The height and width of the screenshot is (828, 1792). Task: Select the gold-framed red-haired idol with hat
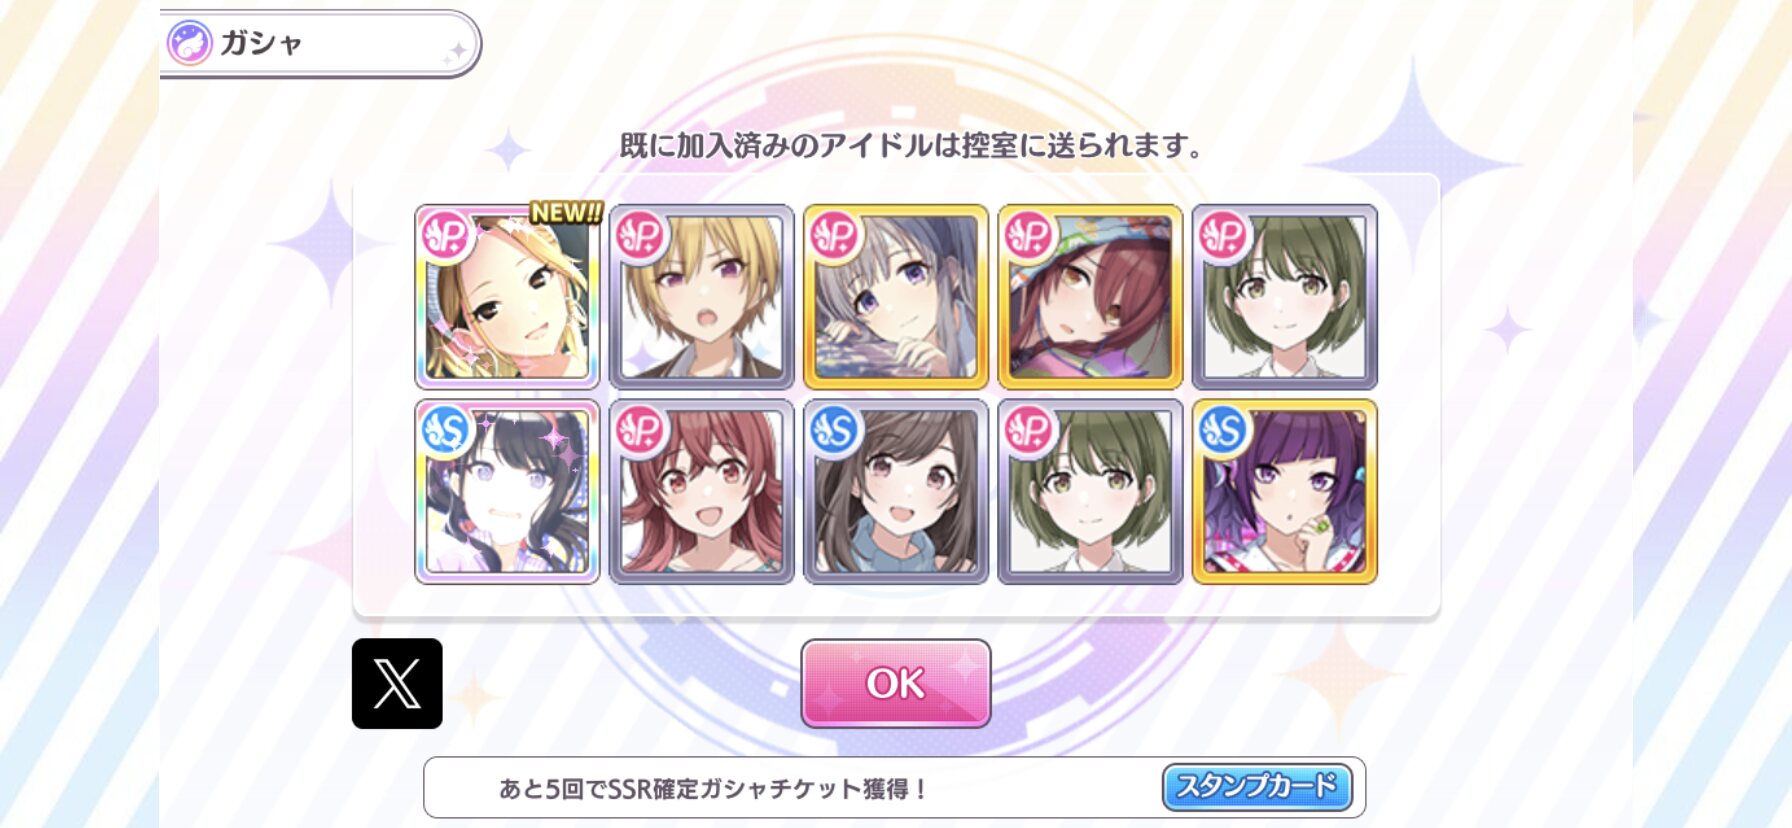tap(1090, 297)
